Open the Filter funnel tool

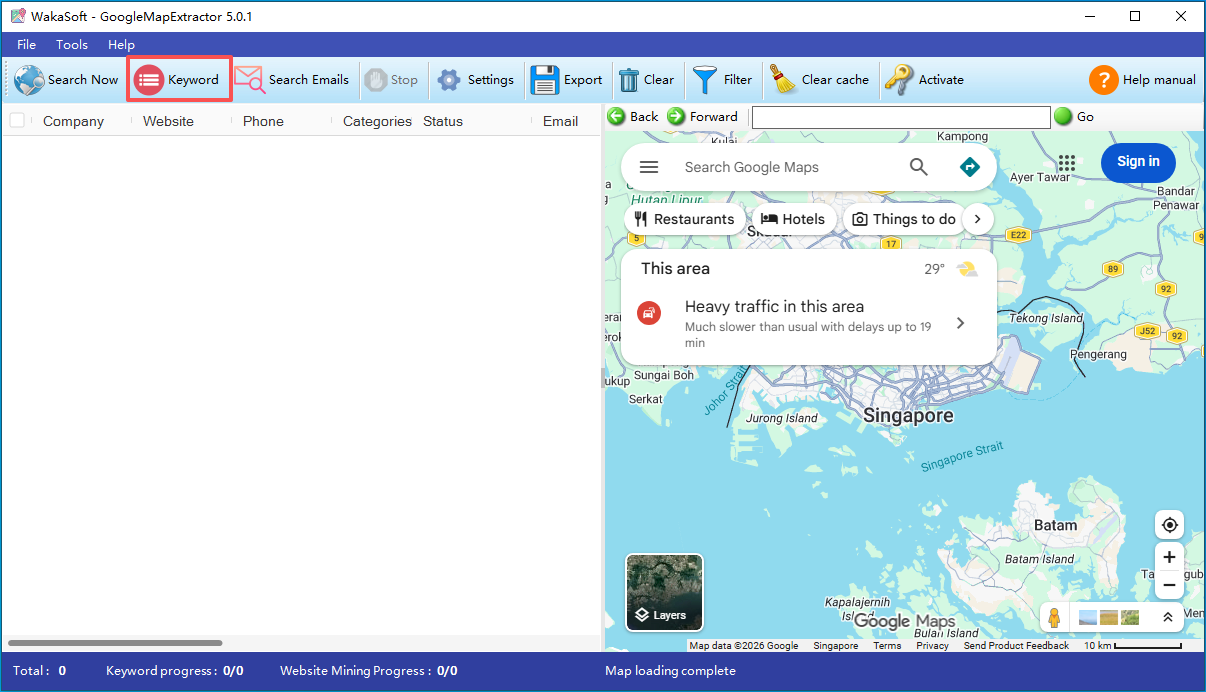coord(705,80)
